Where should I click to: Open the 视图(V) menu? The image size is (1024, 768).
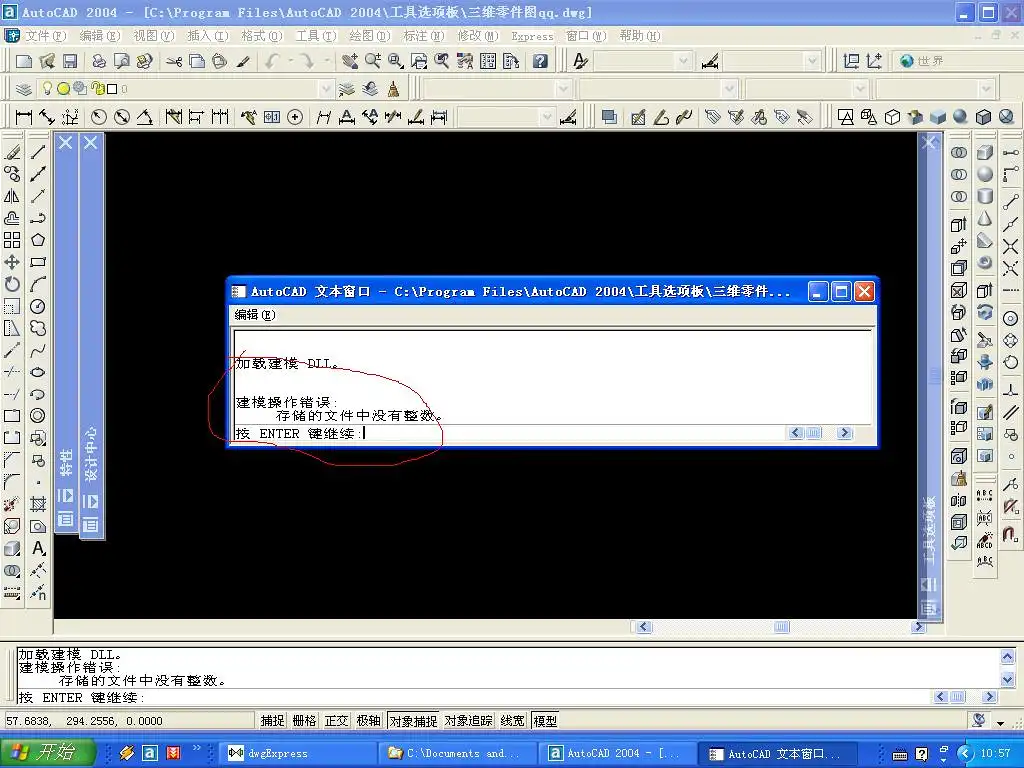(153, 36)
